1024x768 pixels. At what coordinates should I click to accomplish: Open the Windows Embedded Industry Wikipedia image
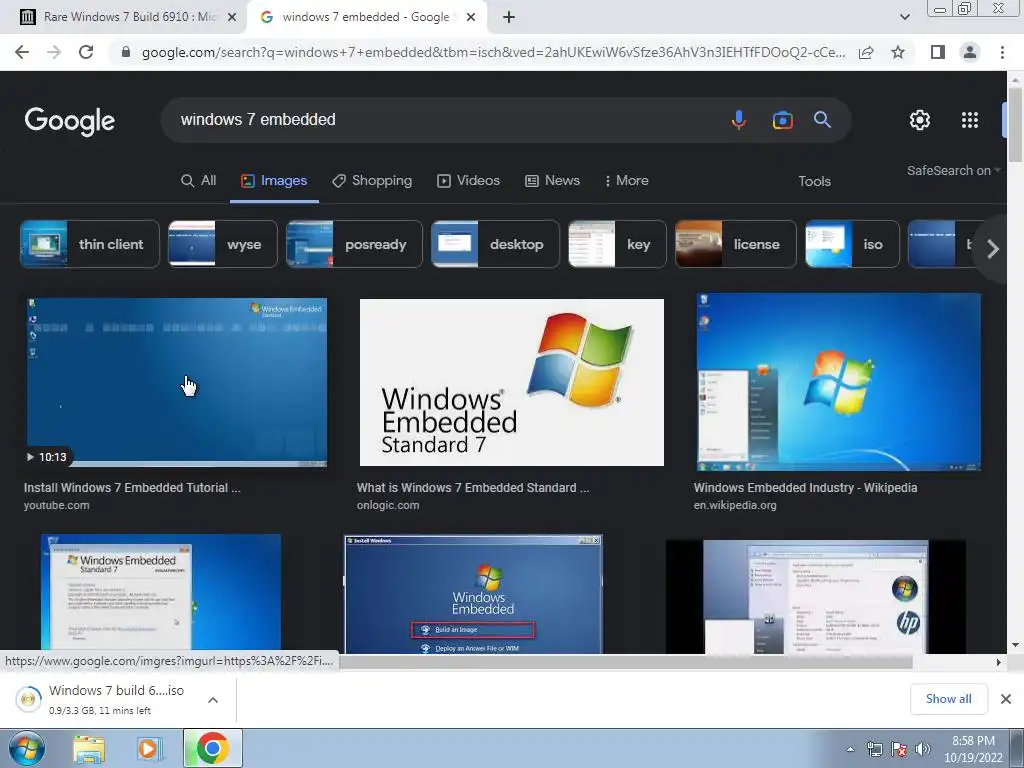839,382
